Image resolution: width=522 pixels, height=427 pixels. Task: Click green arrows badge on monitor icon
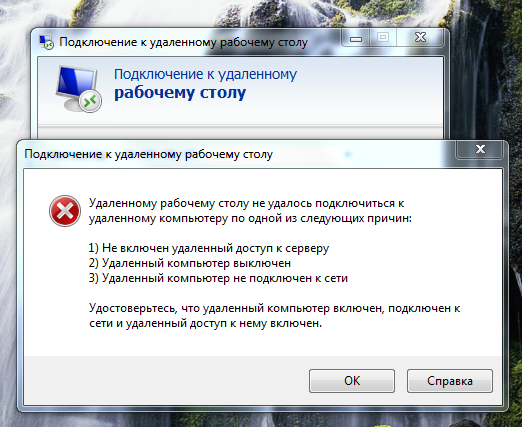(90, 101)
